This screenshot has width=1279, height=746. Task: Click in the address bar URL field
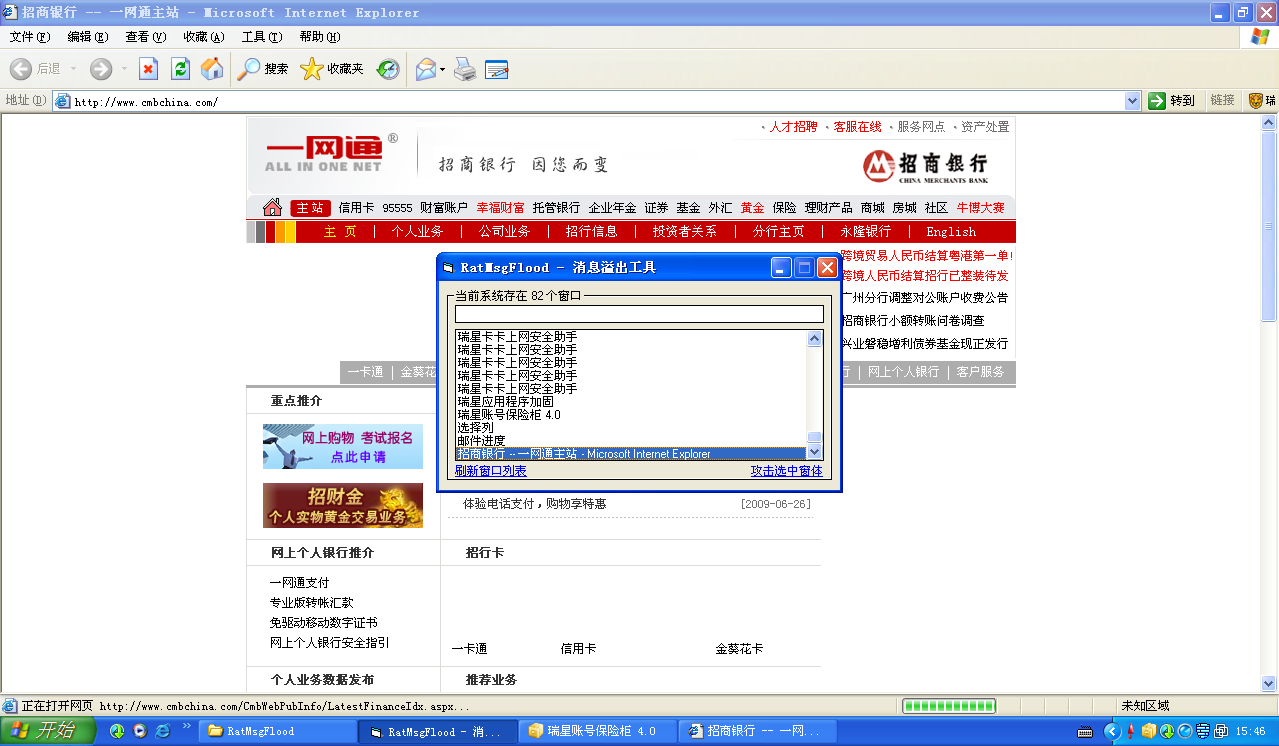point(598,101)
